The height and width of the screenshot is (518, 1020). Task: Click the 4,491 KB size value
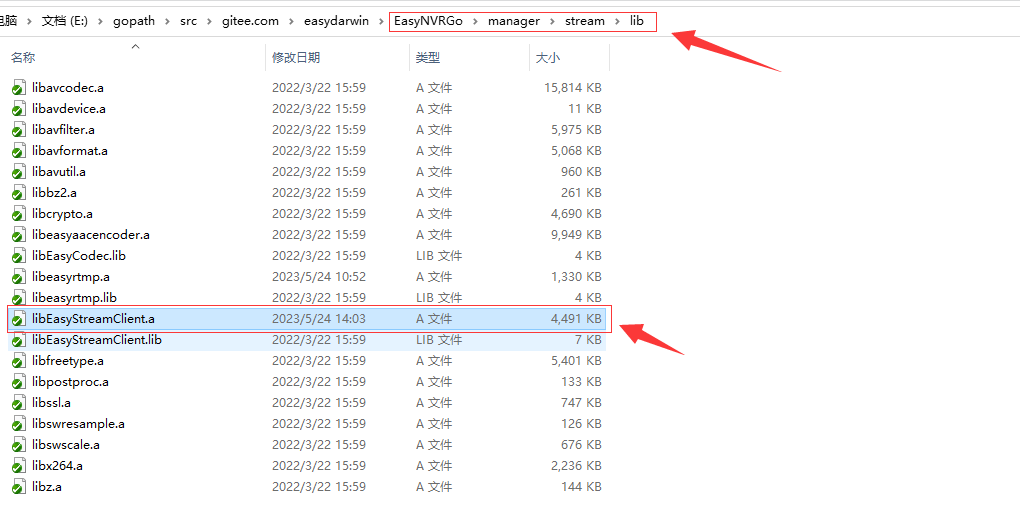click(576, 319)
